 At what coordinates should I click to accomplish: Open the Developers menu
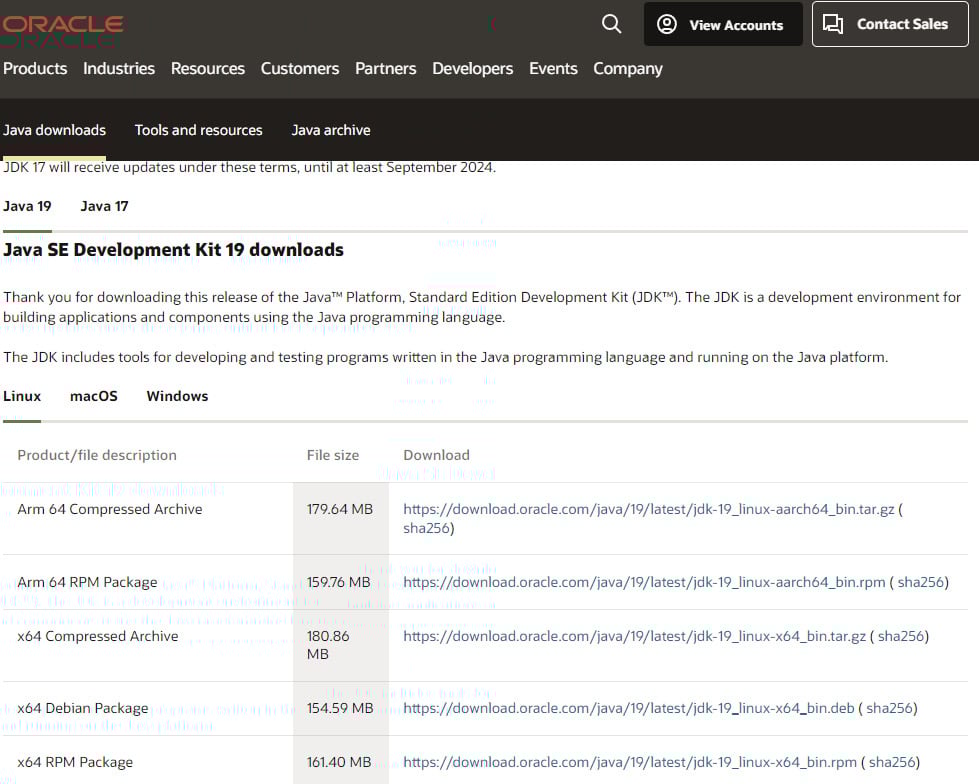473,69
